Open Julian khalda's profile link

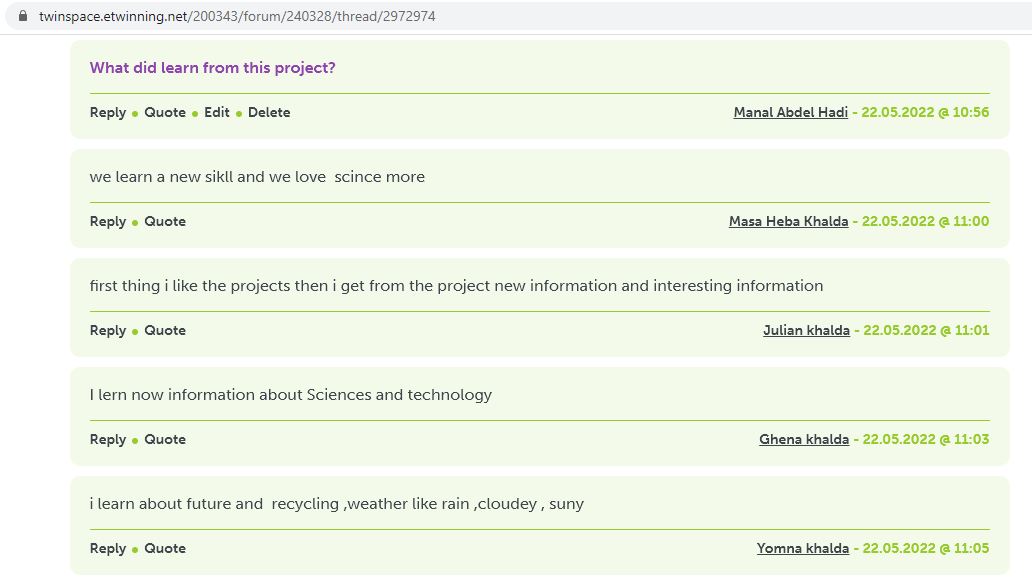click(806, 330)
